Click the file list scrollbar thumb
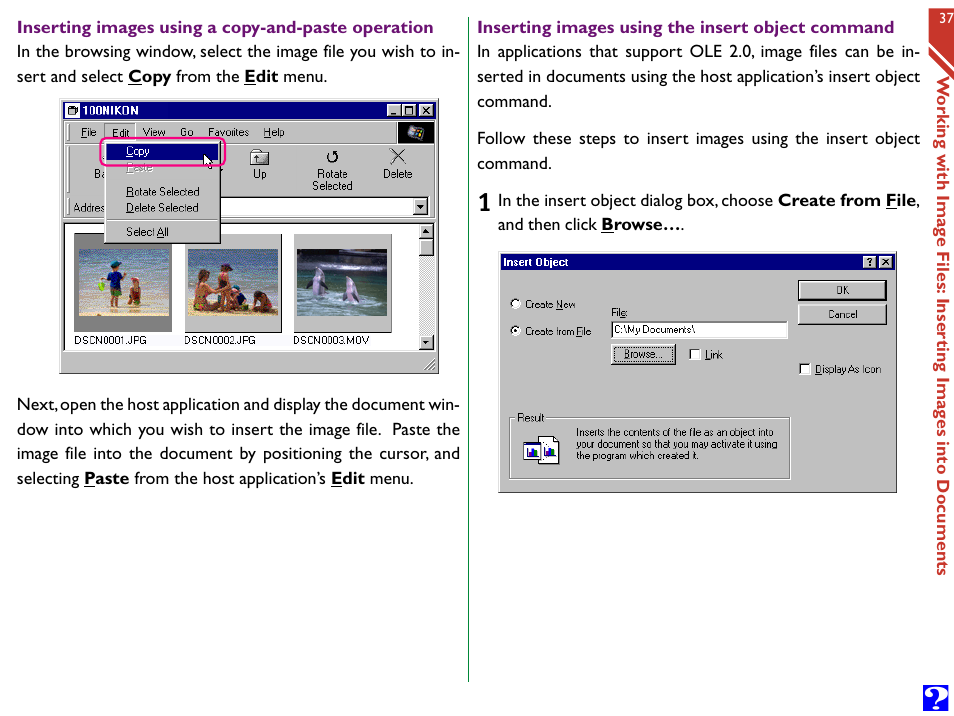 tap(426, 247)
